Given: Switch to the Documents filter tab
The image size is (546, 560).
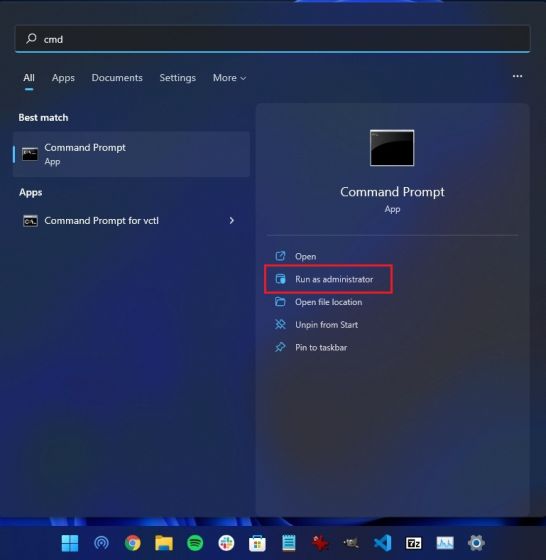Looking at the screenshot, I should click(117, 78).
